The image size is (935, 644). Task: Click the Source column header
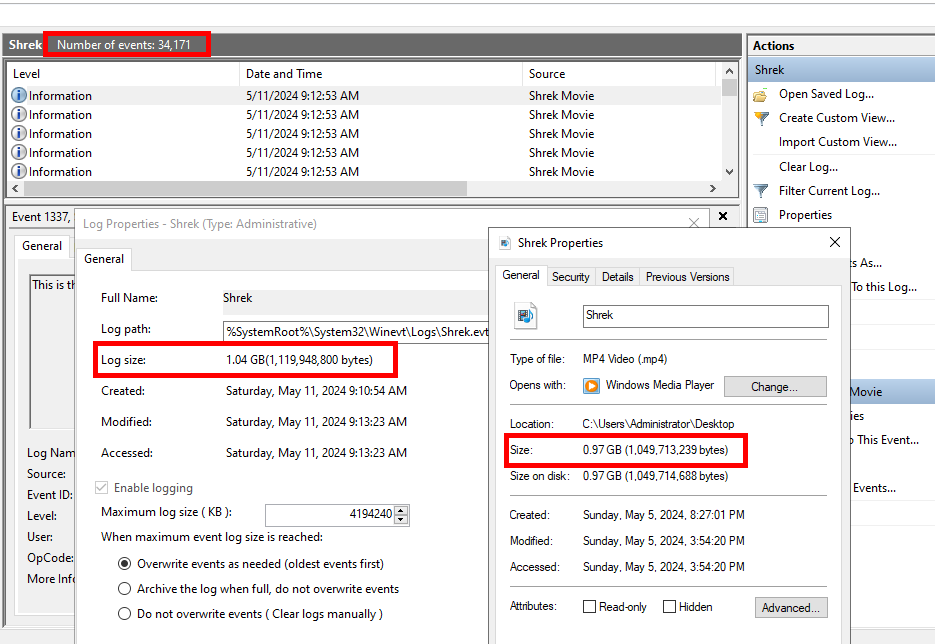[619, 74]
